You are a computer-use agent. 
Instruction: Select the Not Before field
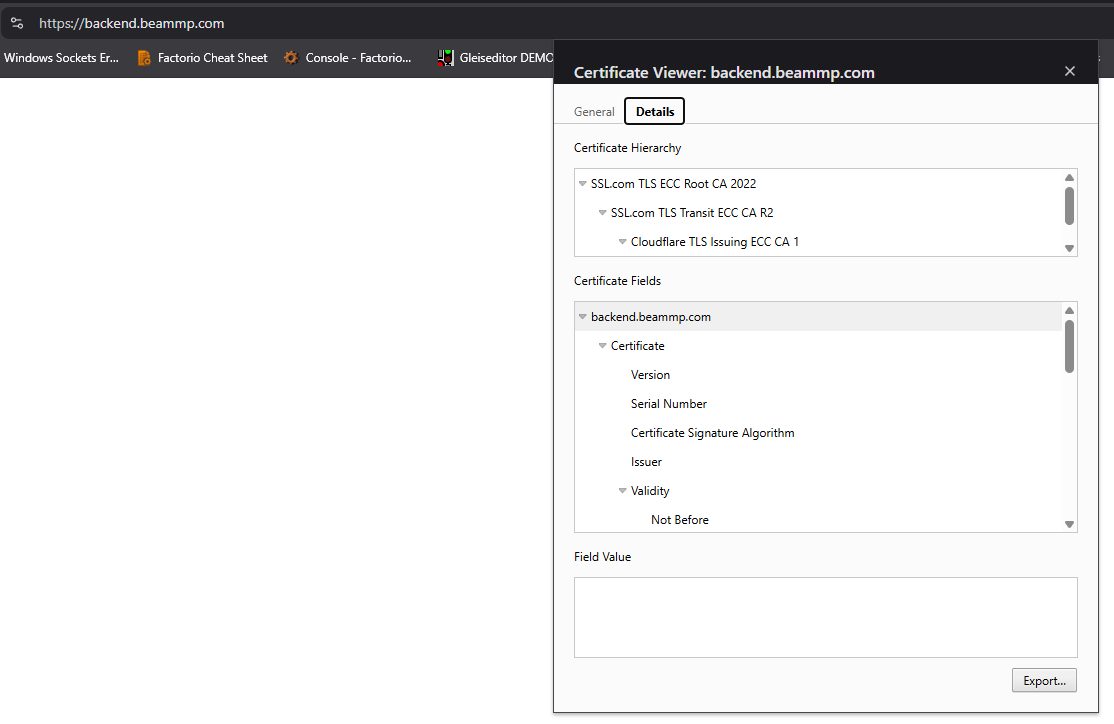pos(680,520)
